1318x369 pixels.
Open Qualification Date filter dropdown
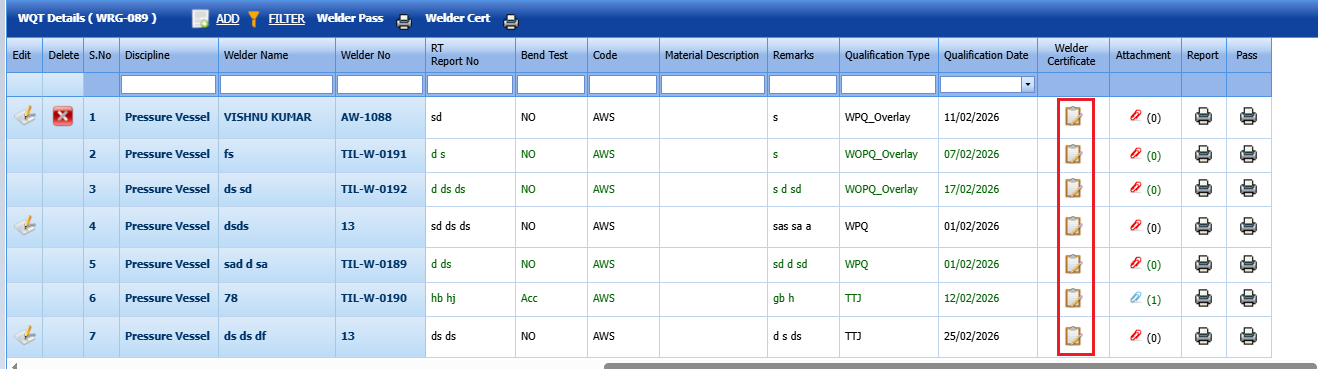tap(1027, 85)
